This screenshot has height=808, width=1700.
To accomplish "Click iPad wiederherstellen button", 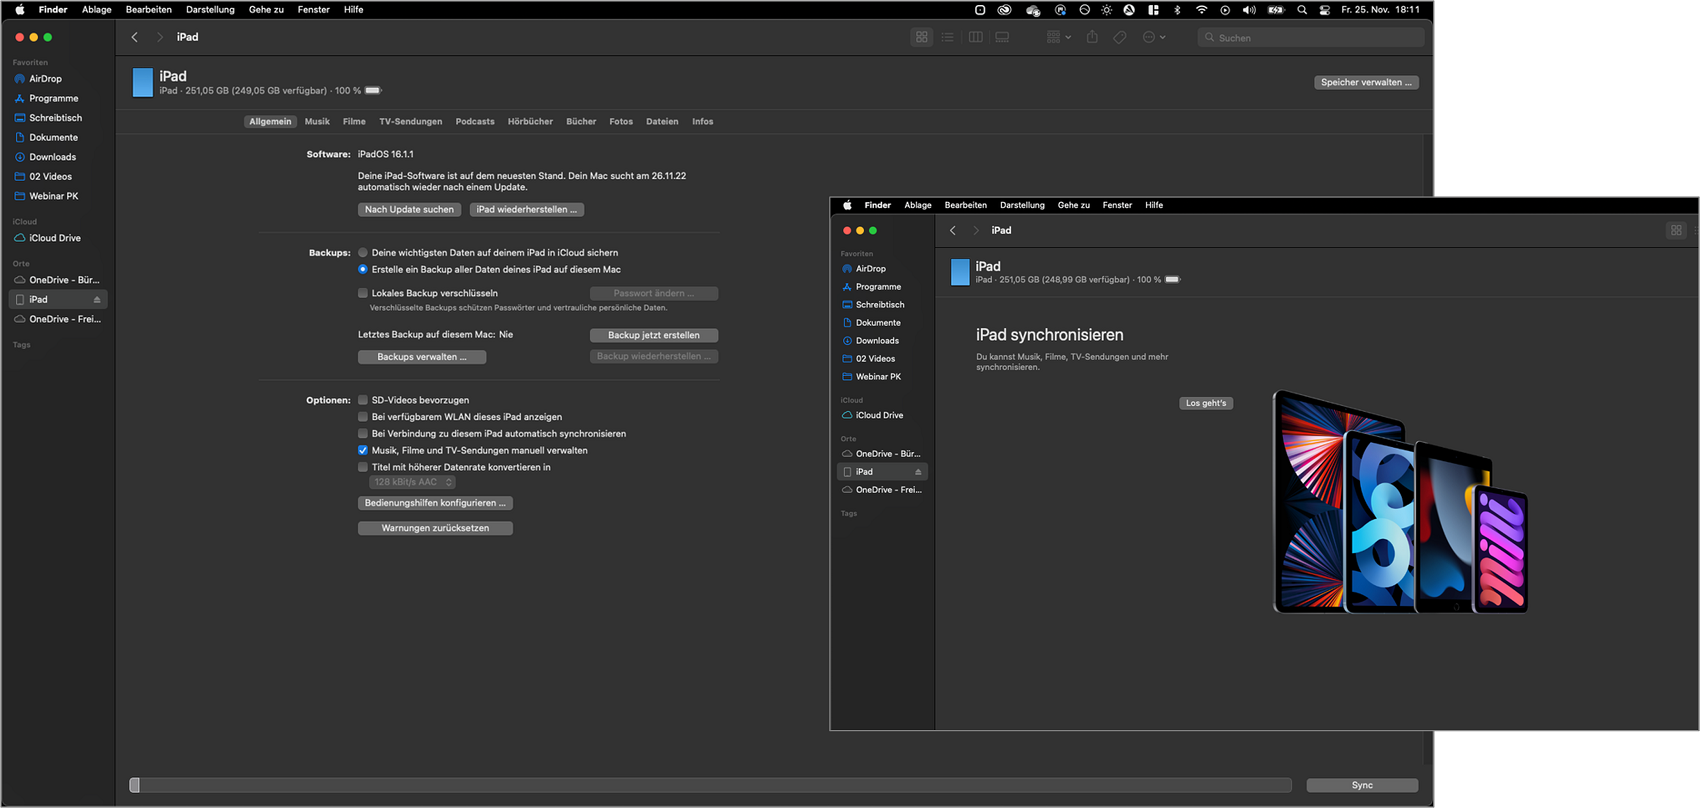I will coord(527,210).
